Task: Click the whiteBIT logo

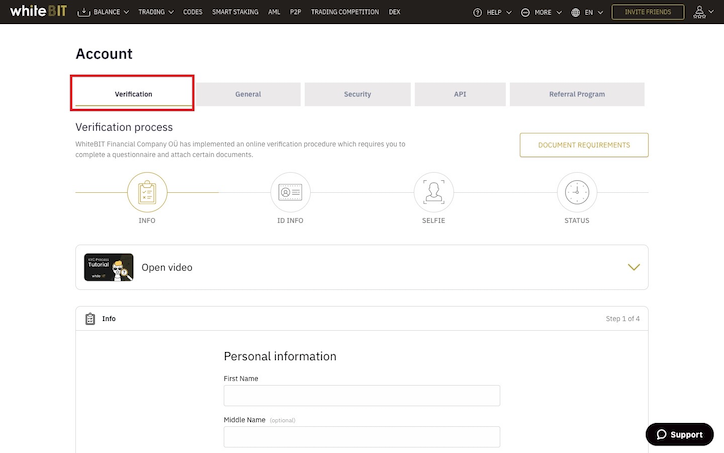Action: pyautogui.click(x=38, y=11)
